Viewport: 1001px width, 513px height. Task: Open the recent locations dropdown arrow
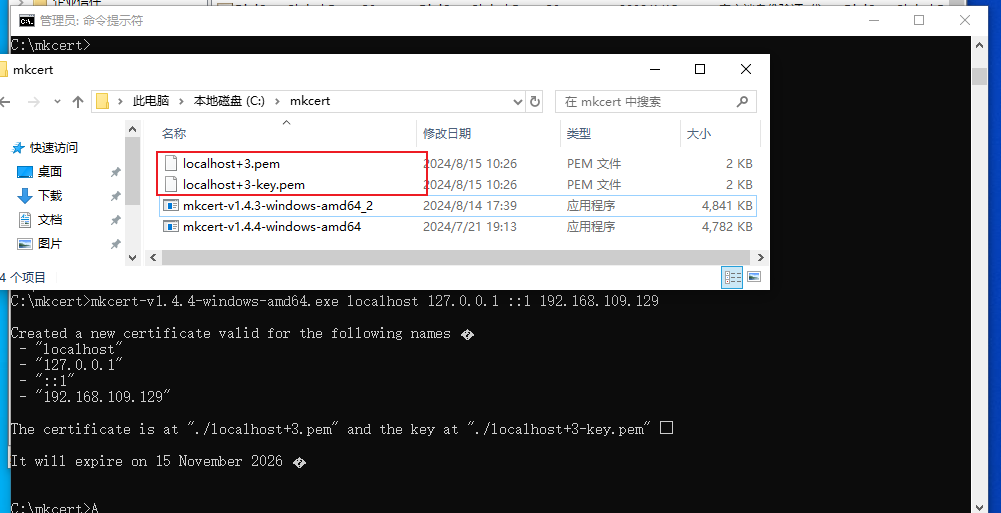click(55, 101)
